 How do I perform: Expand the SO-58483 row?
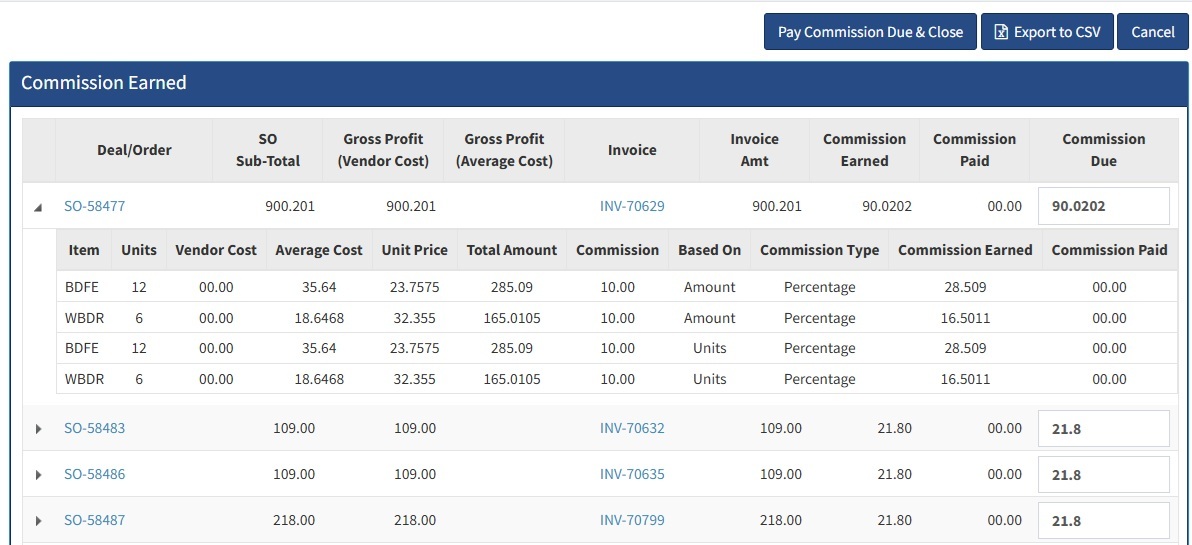pos(39,429)
